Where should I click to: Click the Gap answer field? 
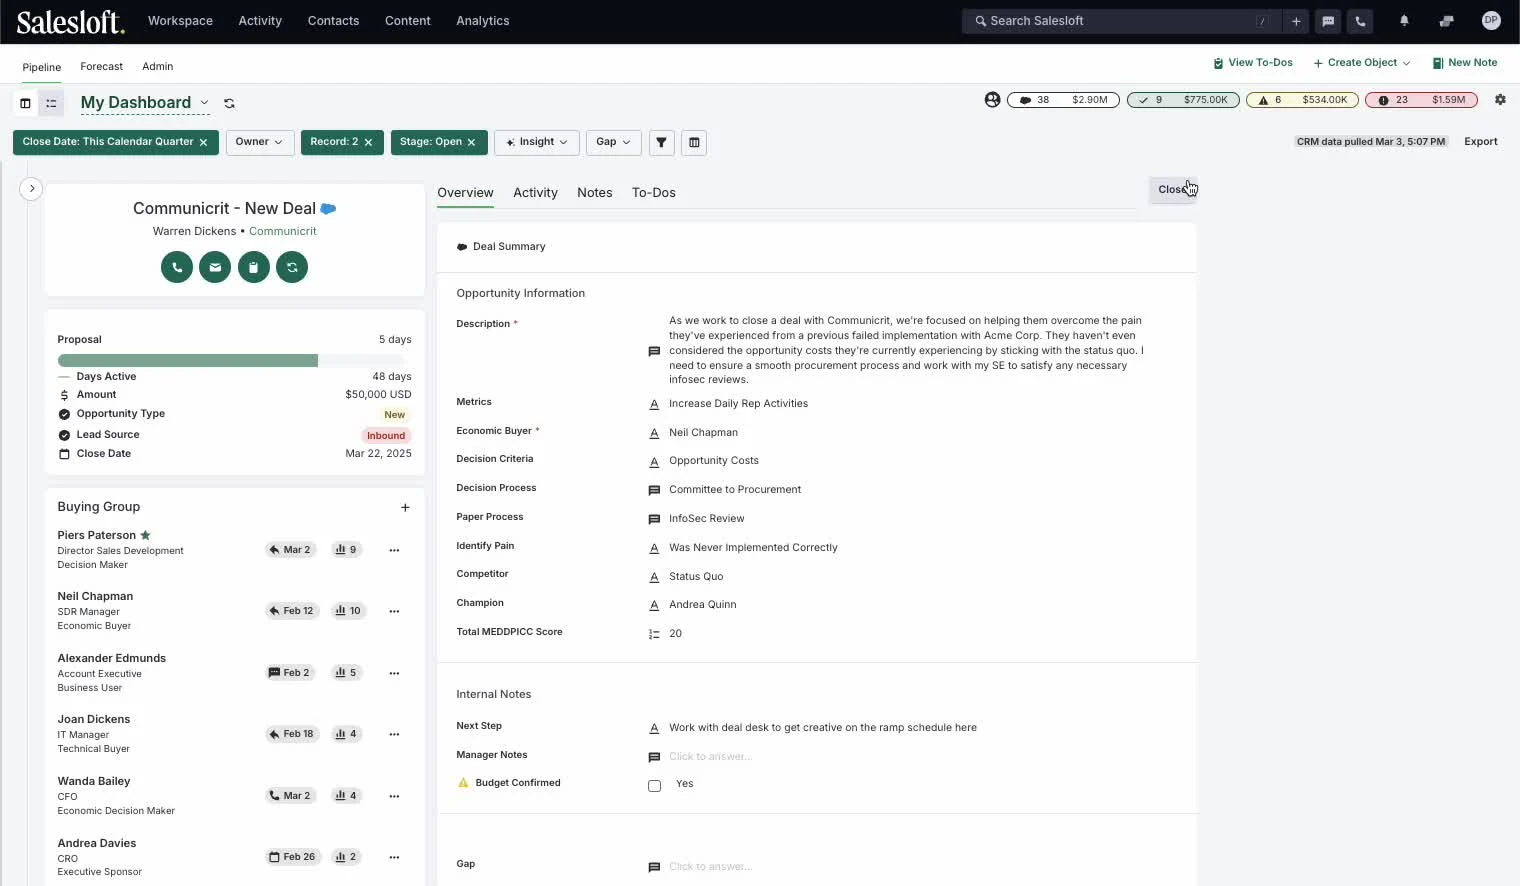pos(710,867)
